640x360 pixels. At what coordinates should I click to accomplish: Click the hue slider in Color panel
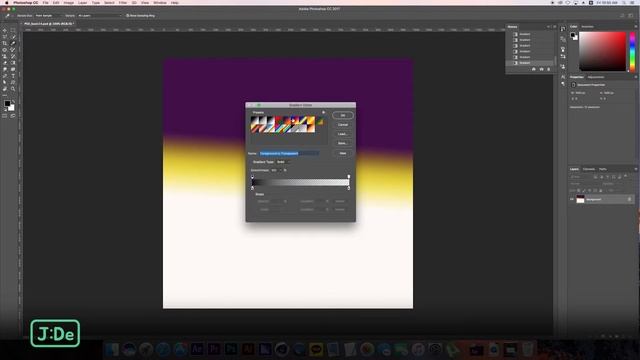pos(632,51)
